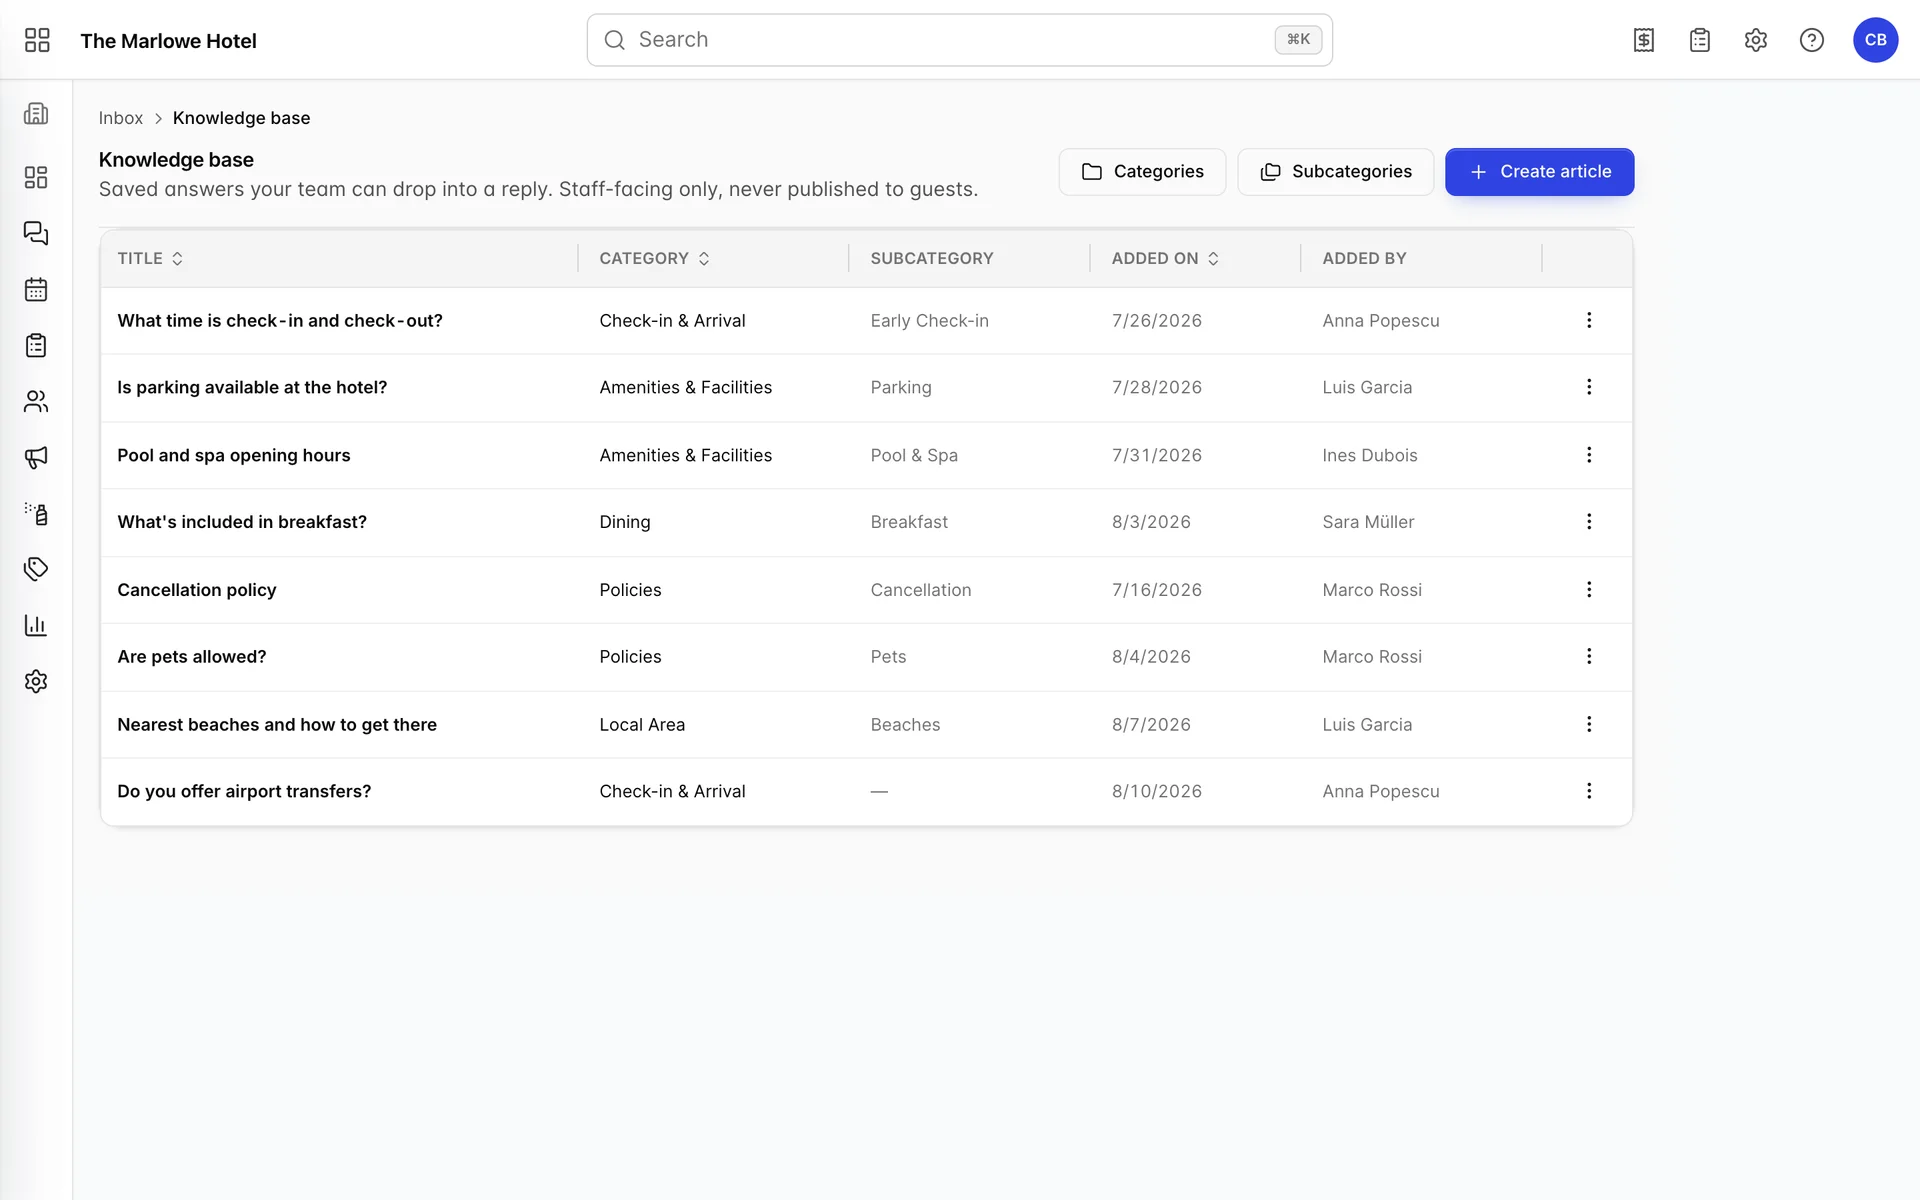Click the Beaches subcategory cell
The width and height of the screenshot is (1920, 1200).
[905, 724]
